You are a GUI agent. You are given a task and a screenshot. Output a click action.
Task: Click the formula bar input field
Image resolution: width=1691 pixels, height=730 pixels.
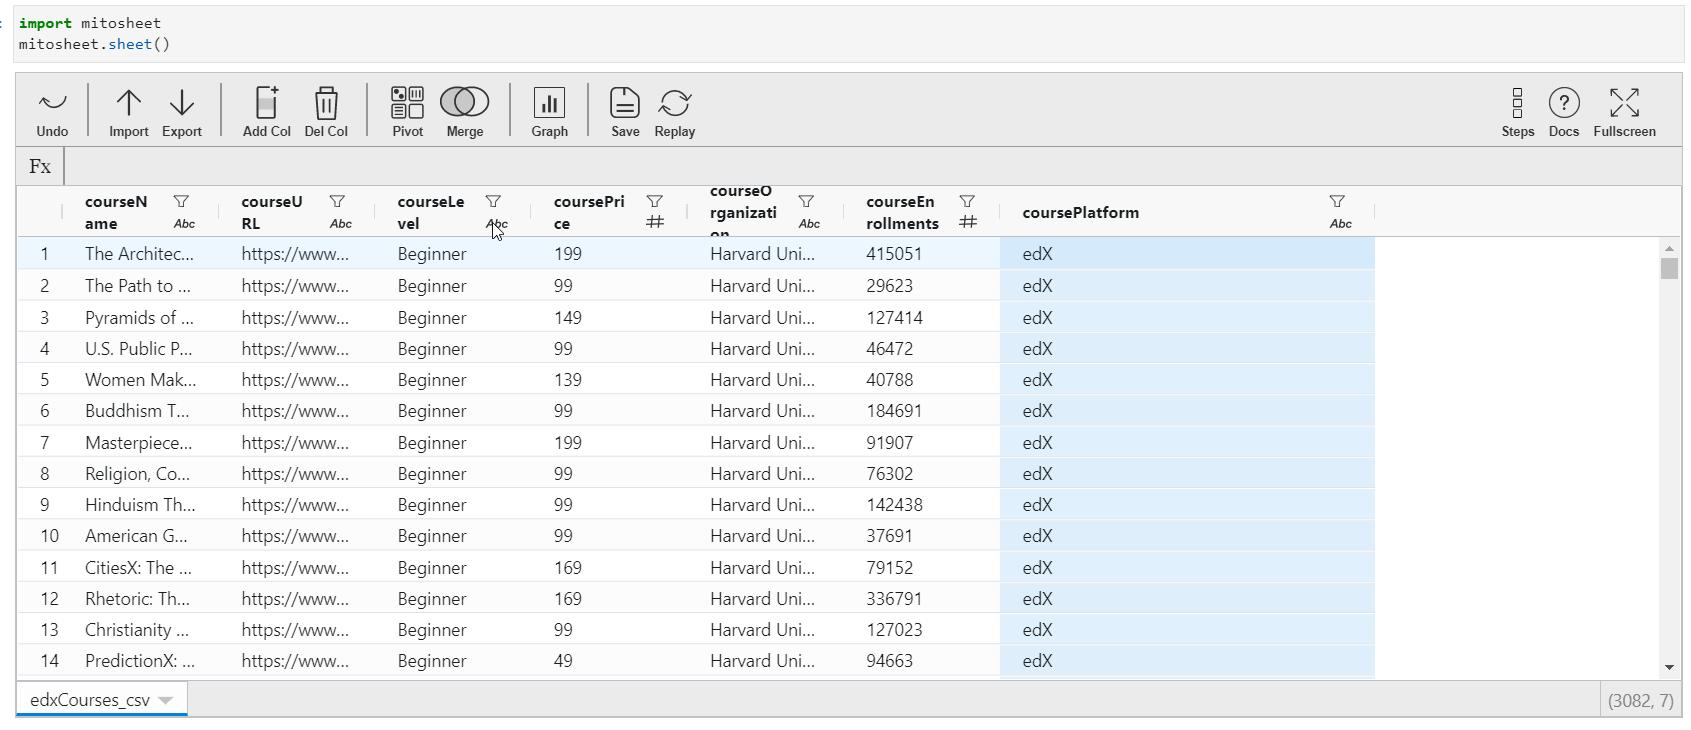tap(870, 167)
